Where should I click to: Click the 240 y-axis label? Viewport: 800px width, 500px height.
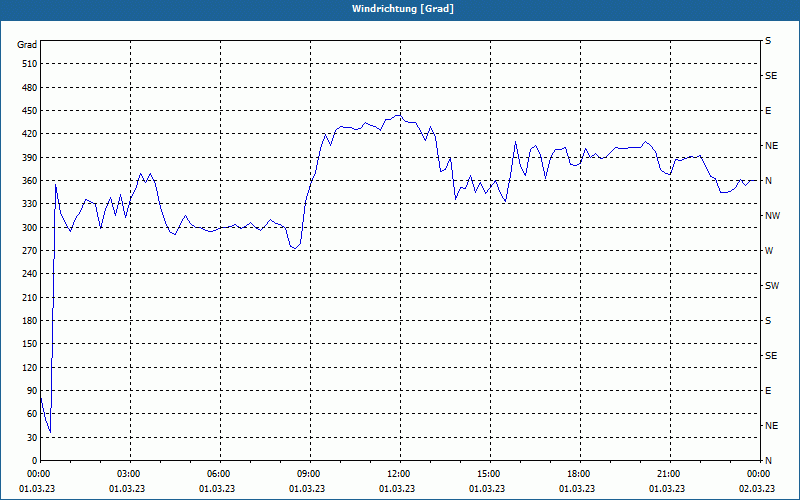(x=30, y=274)
